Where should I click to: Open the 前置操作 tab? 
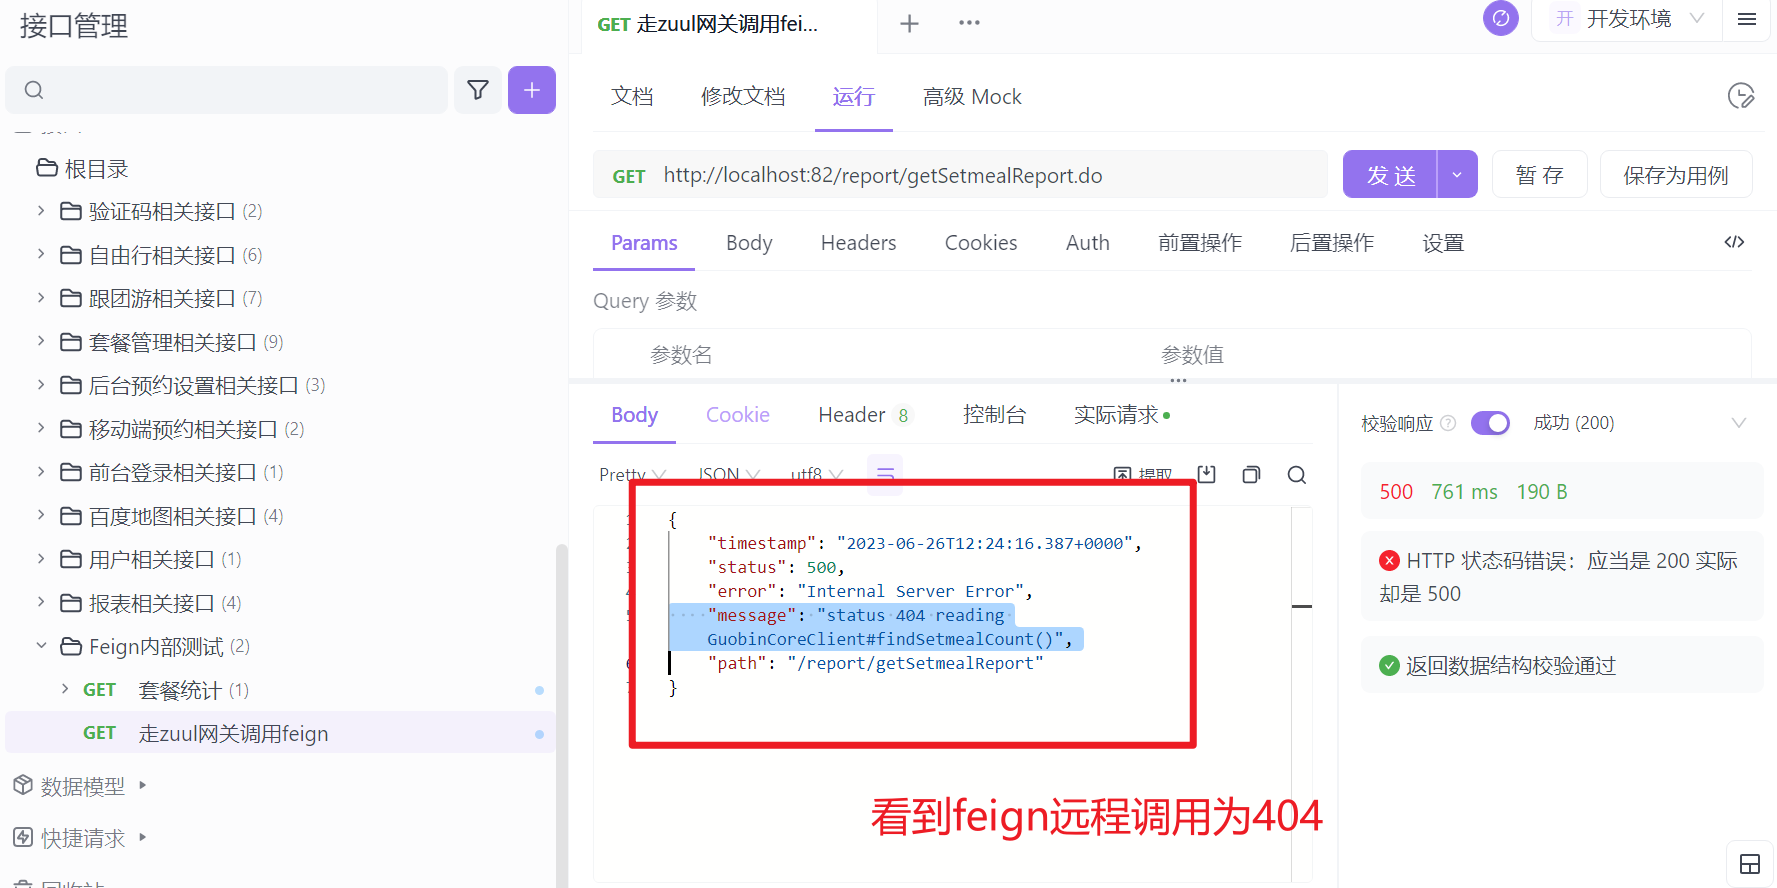1200,243
